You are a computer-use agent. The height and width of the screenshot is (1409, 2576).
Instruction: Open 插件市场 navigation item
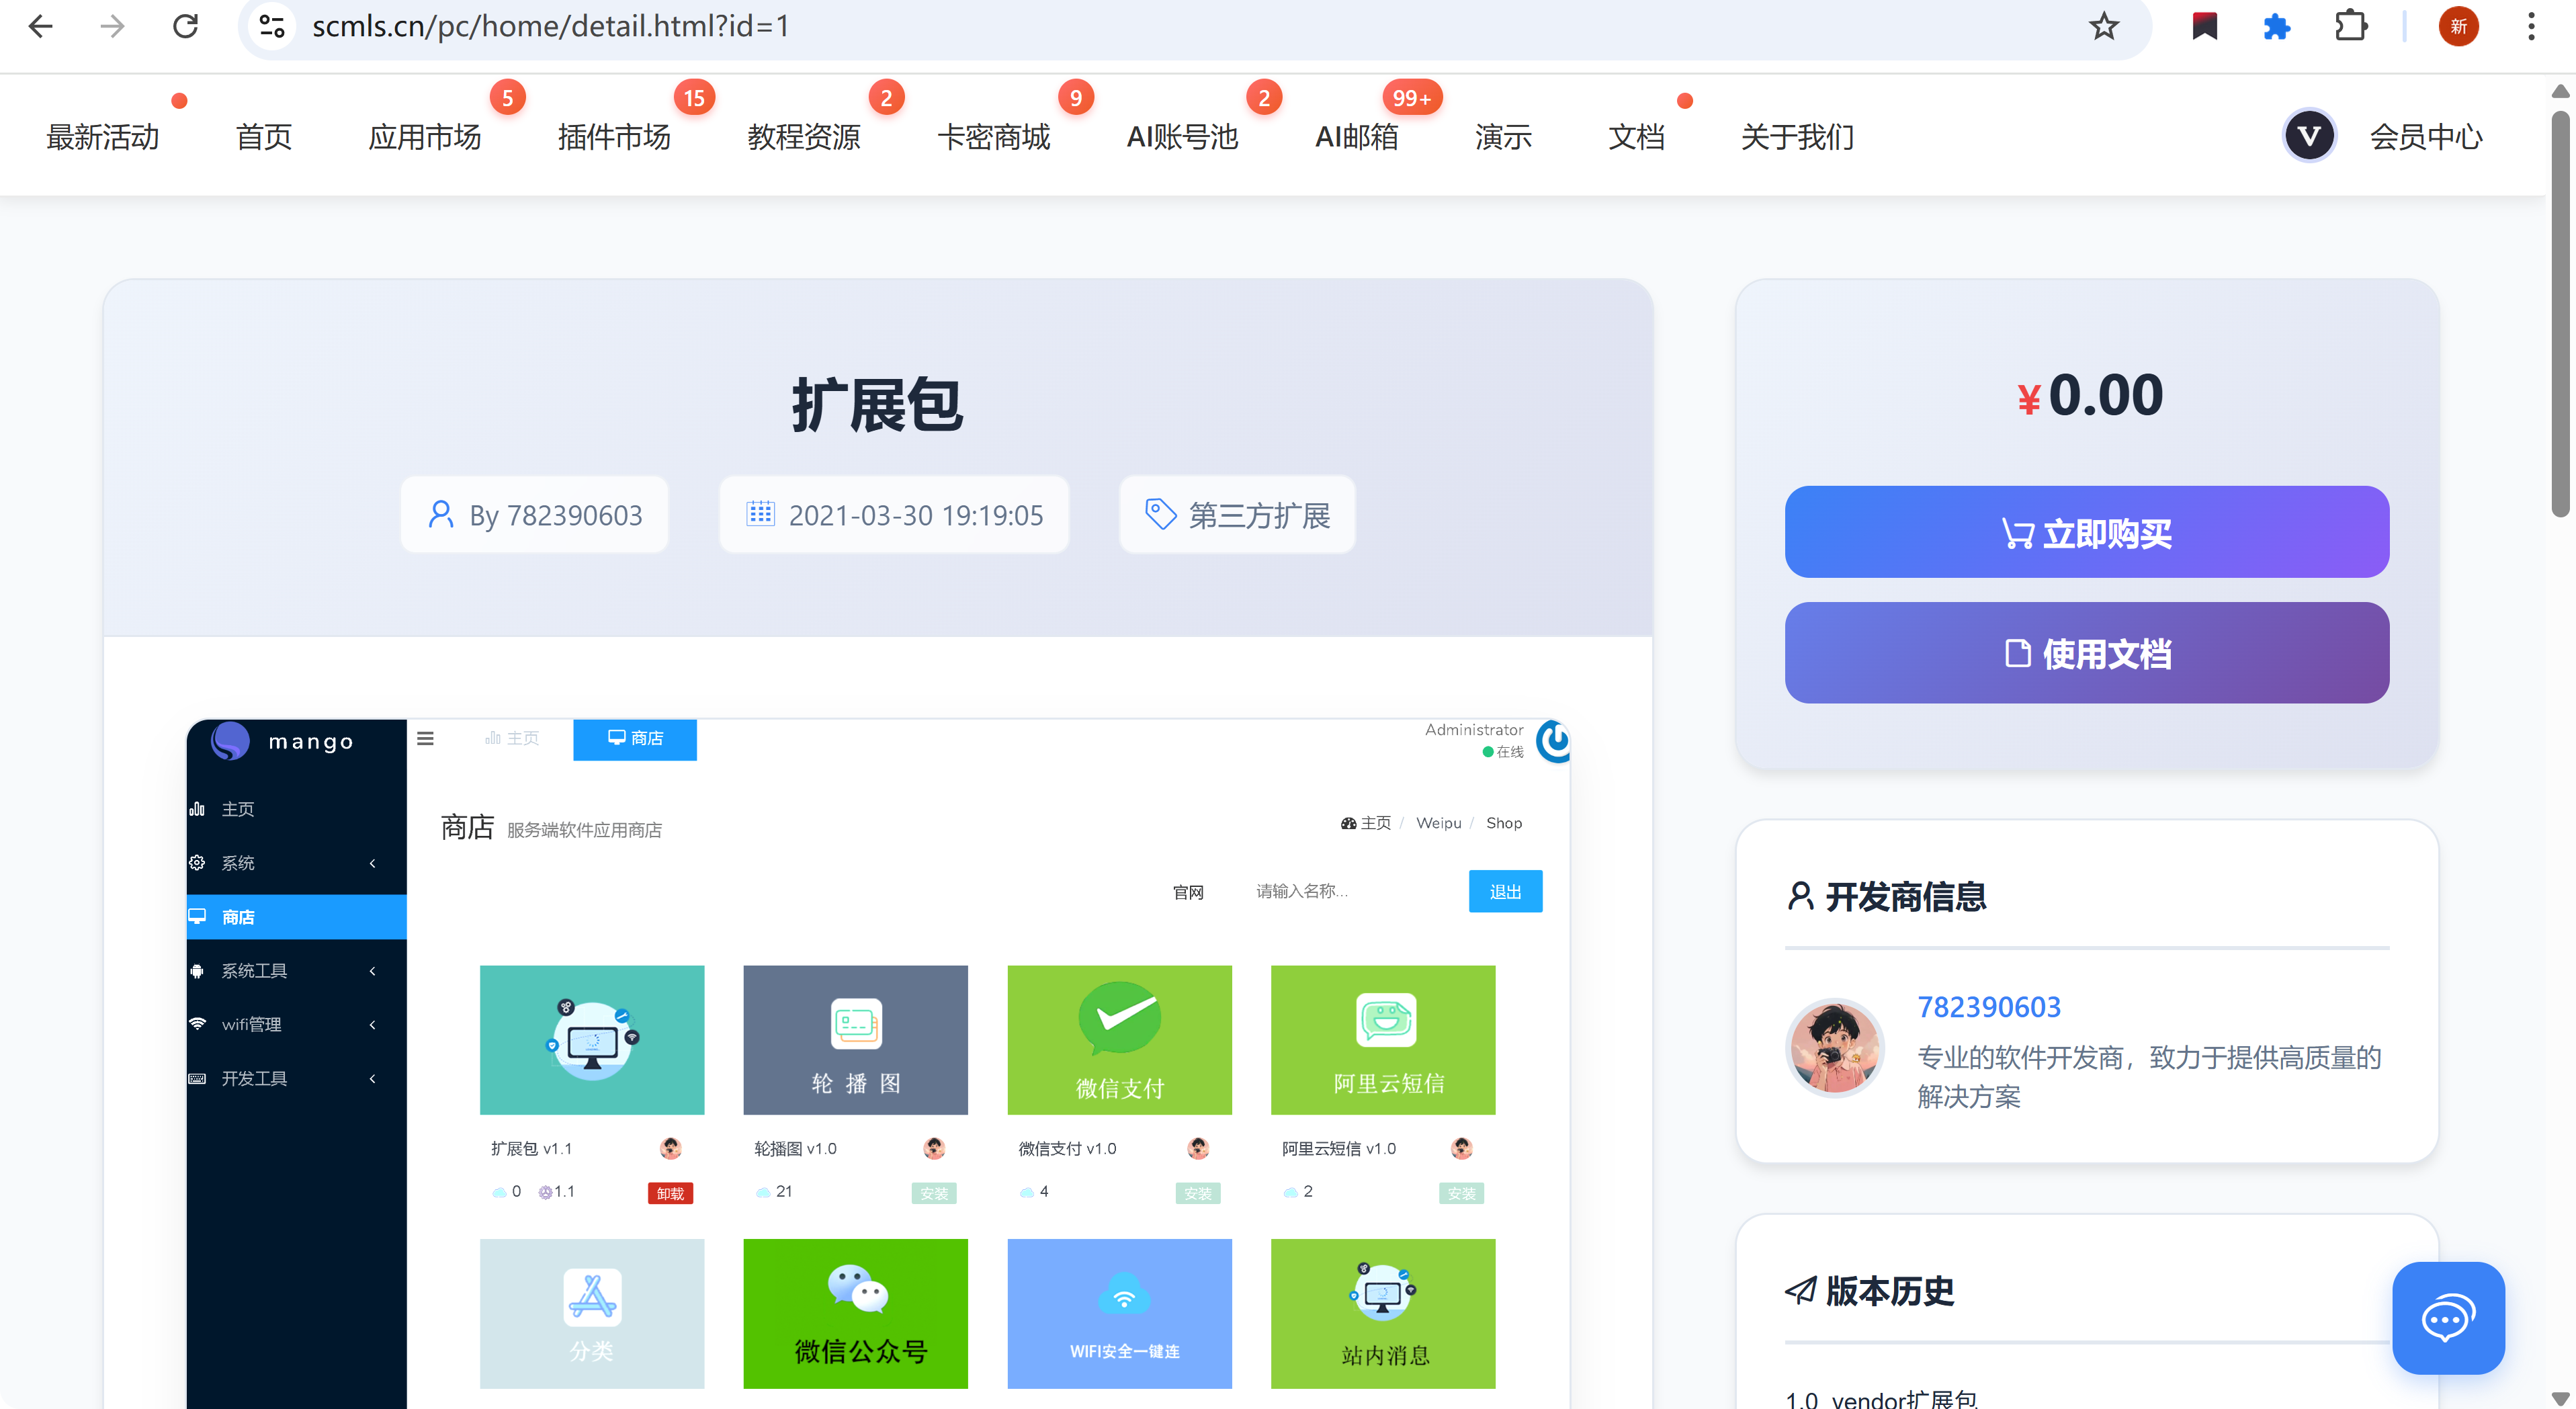coord(613,137)
